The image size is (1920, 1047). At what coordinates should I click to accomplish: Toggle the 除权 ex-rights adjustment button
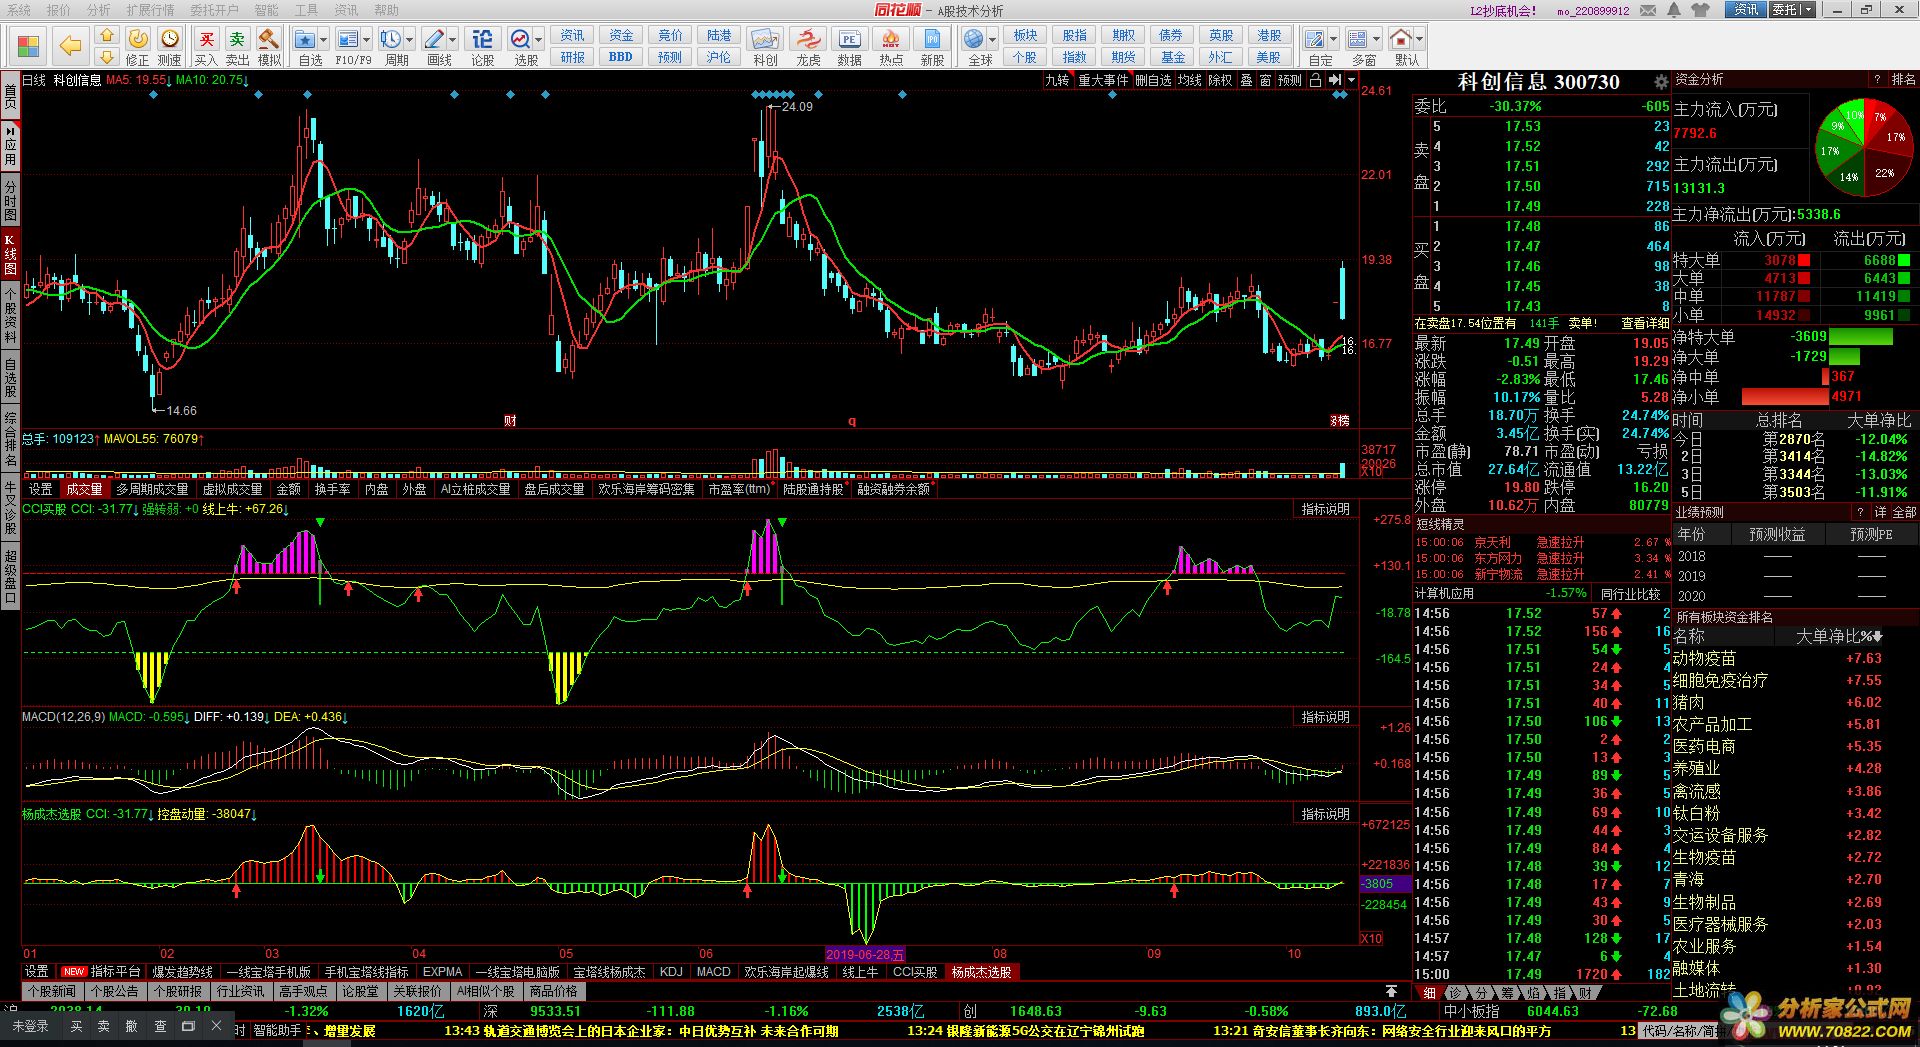1220,80
